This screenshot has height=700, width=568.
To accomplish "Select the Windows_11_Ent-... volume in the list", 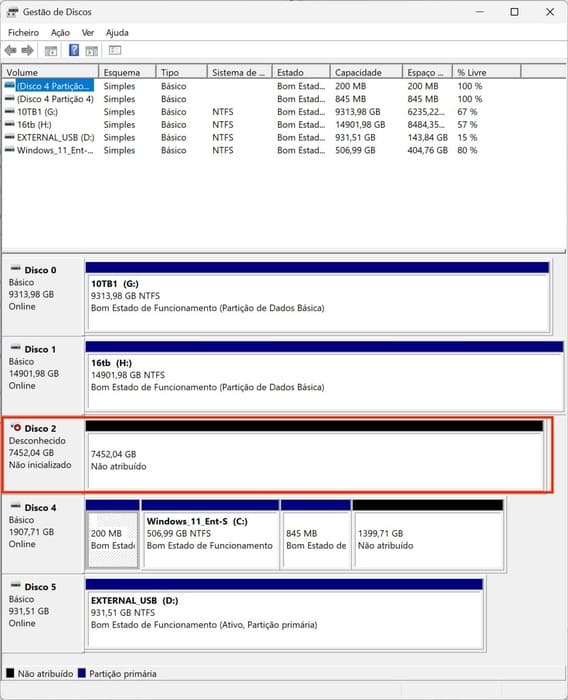I will tap(55, 150).
